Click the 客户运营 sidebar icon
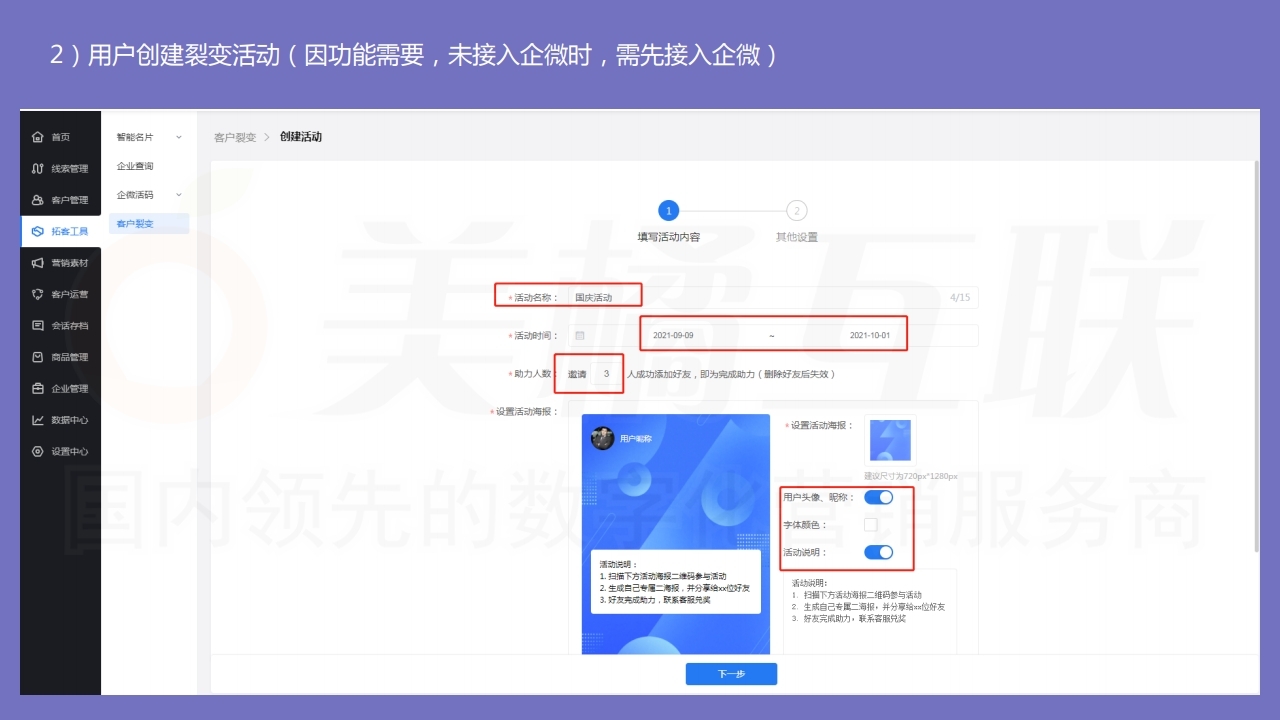The width and height of the screenshot is (1280, 720). pyautogui.click(x=38, y=294)
